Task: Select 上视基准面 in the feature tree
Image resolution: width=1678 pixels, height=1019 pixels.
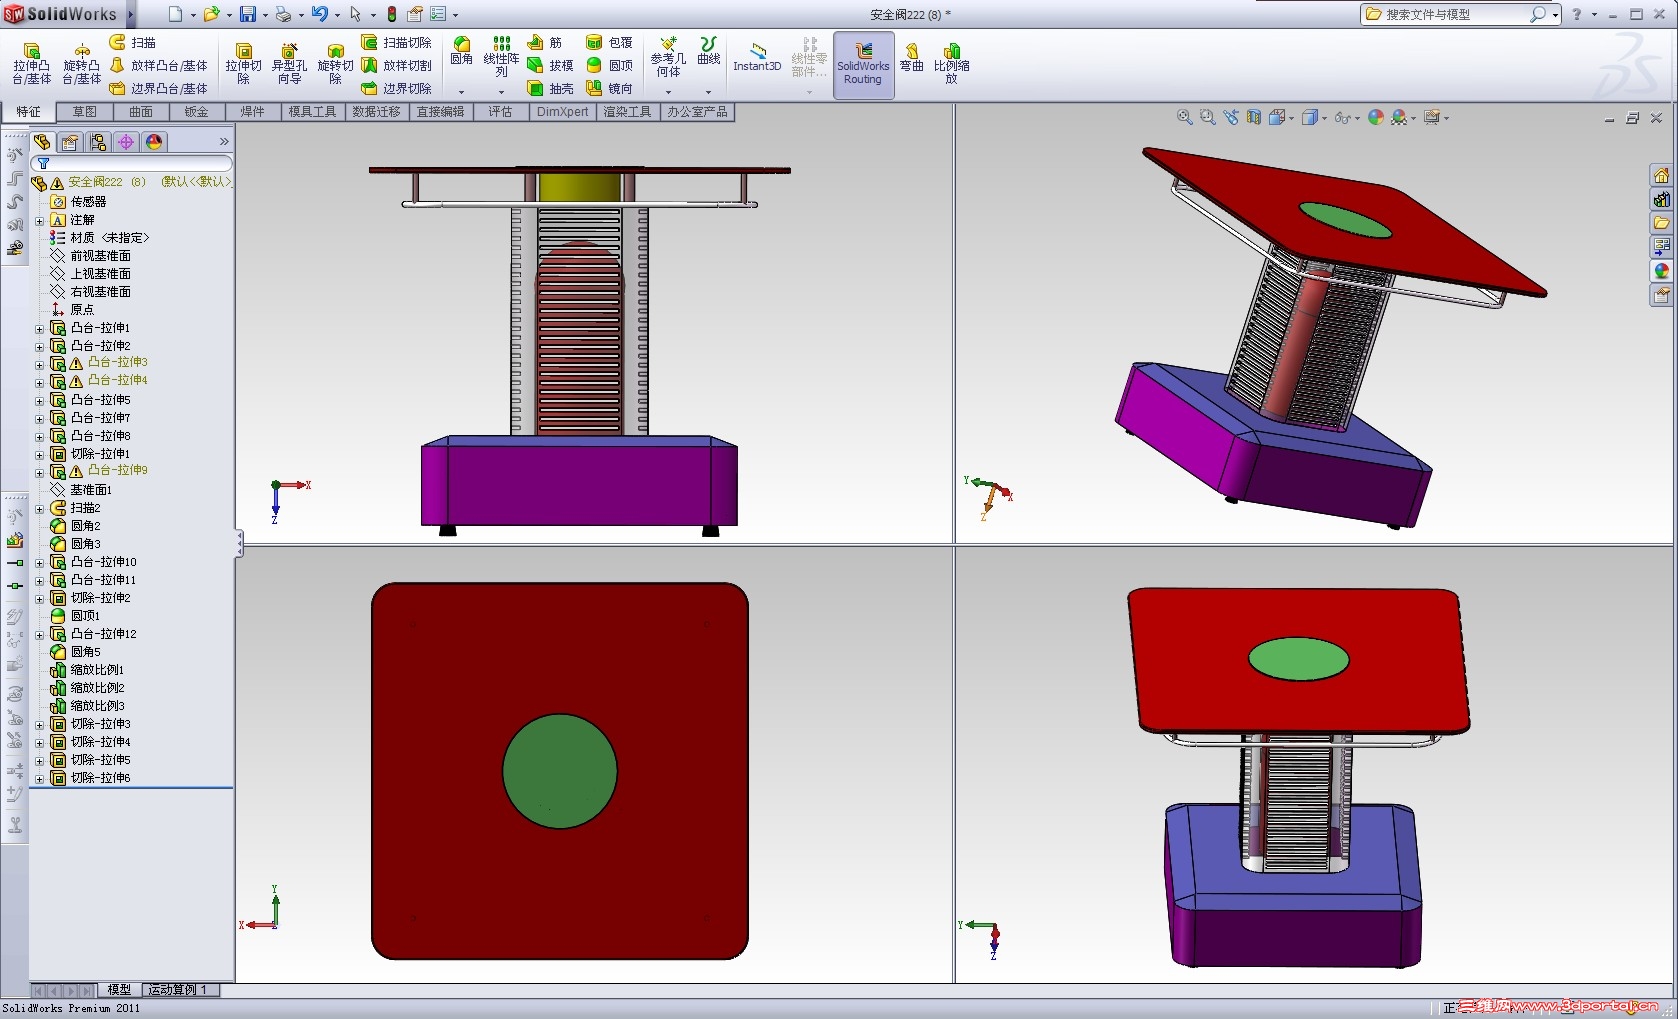Action: coord(100,274)
